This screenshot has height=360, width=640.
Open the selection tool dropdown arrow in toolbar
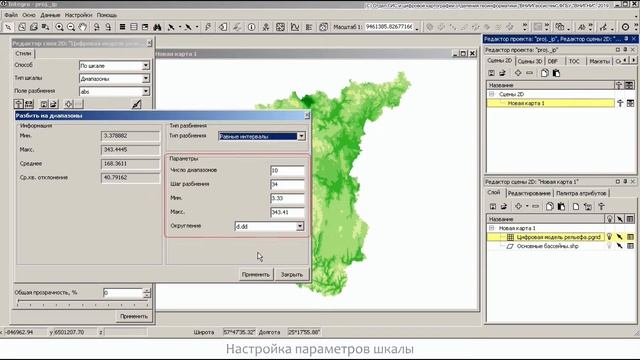pos(180,27)
